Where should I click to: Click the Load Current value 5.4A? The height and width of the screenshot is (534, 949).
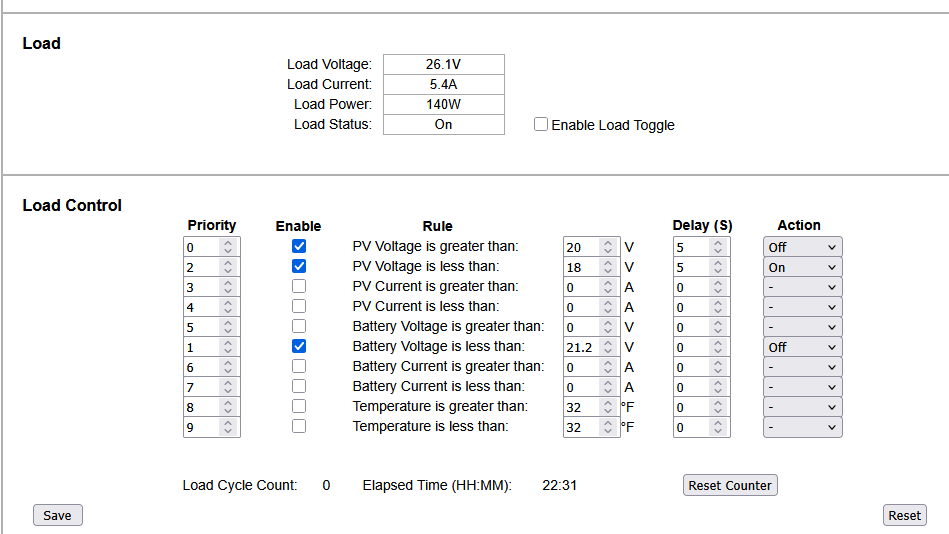point(444,84)
